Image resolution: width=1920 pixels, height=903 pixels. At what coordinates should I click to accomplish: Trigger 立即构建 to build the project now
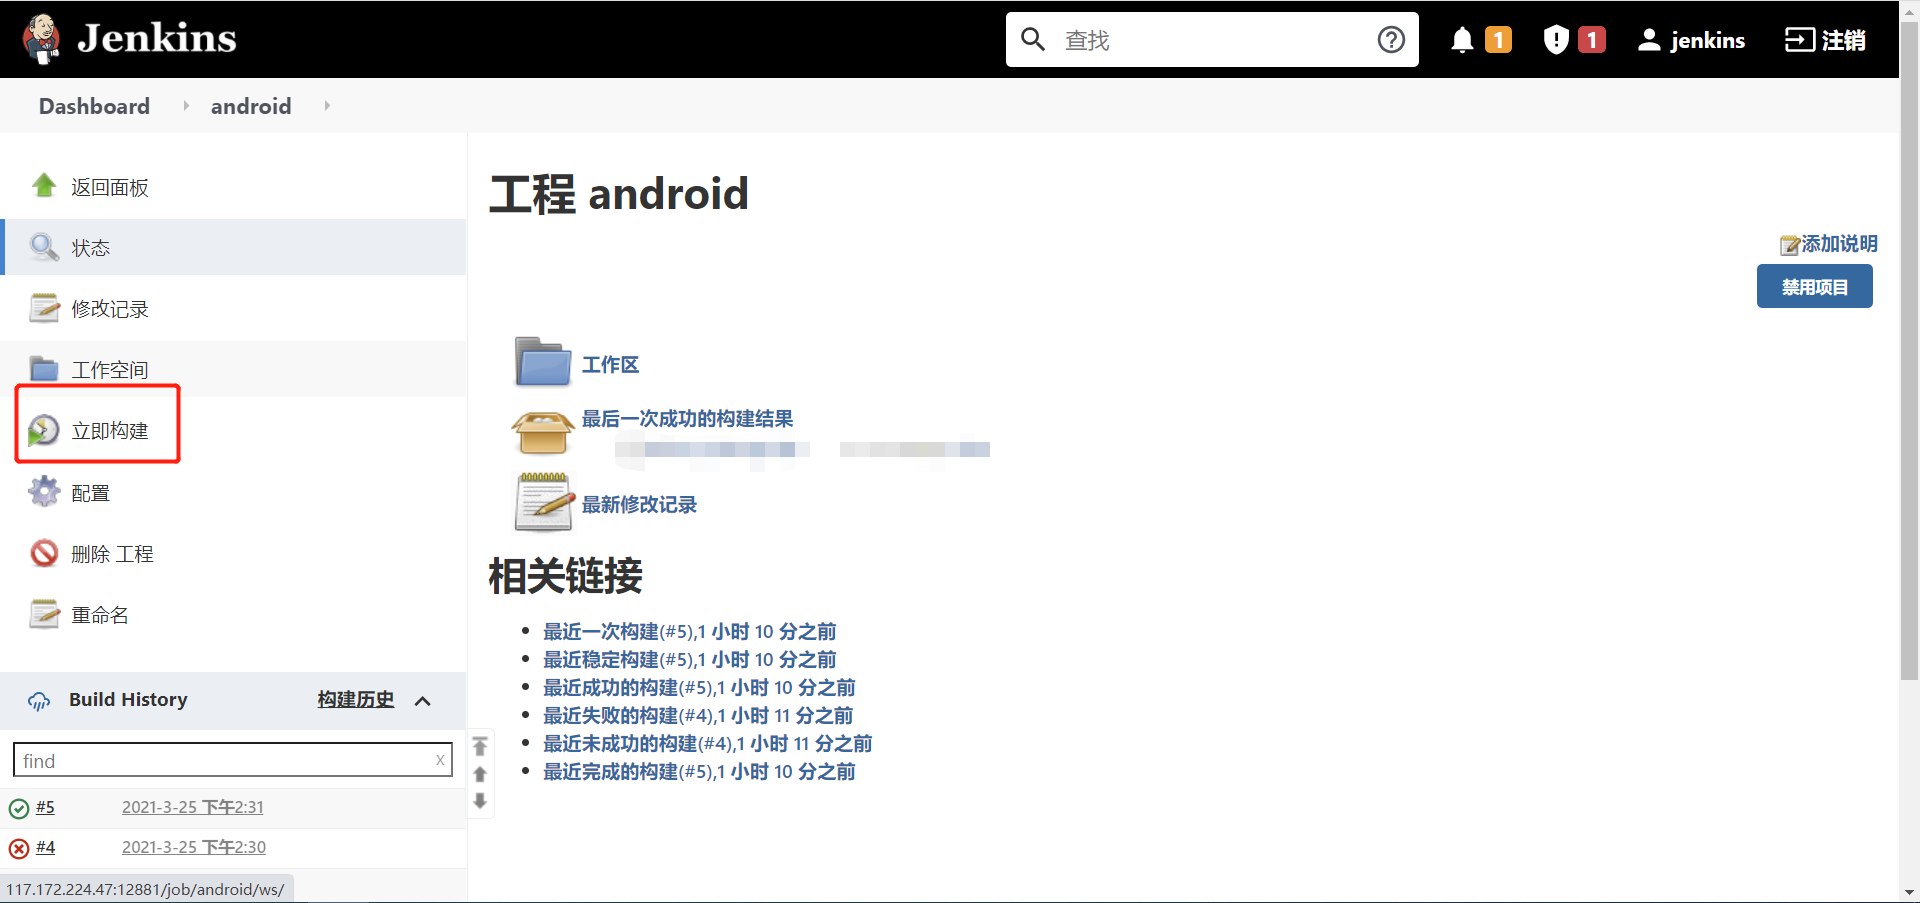click(109, 430)
